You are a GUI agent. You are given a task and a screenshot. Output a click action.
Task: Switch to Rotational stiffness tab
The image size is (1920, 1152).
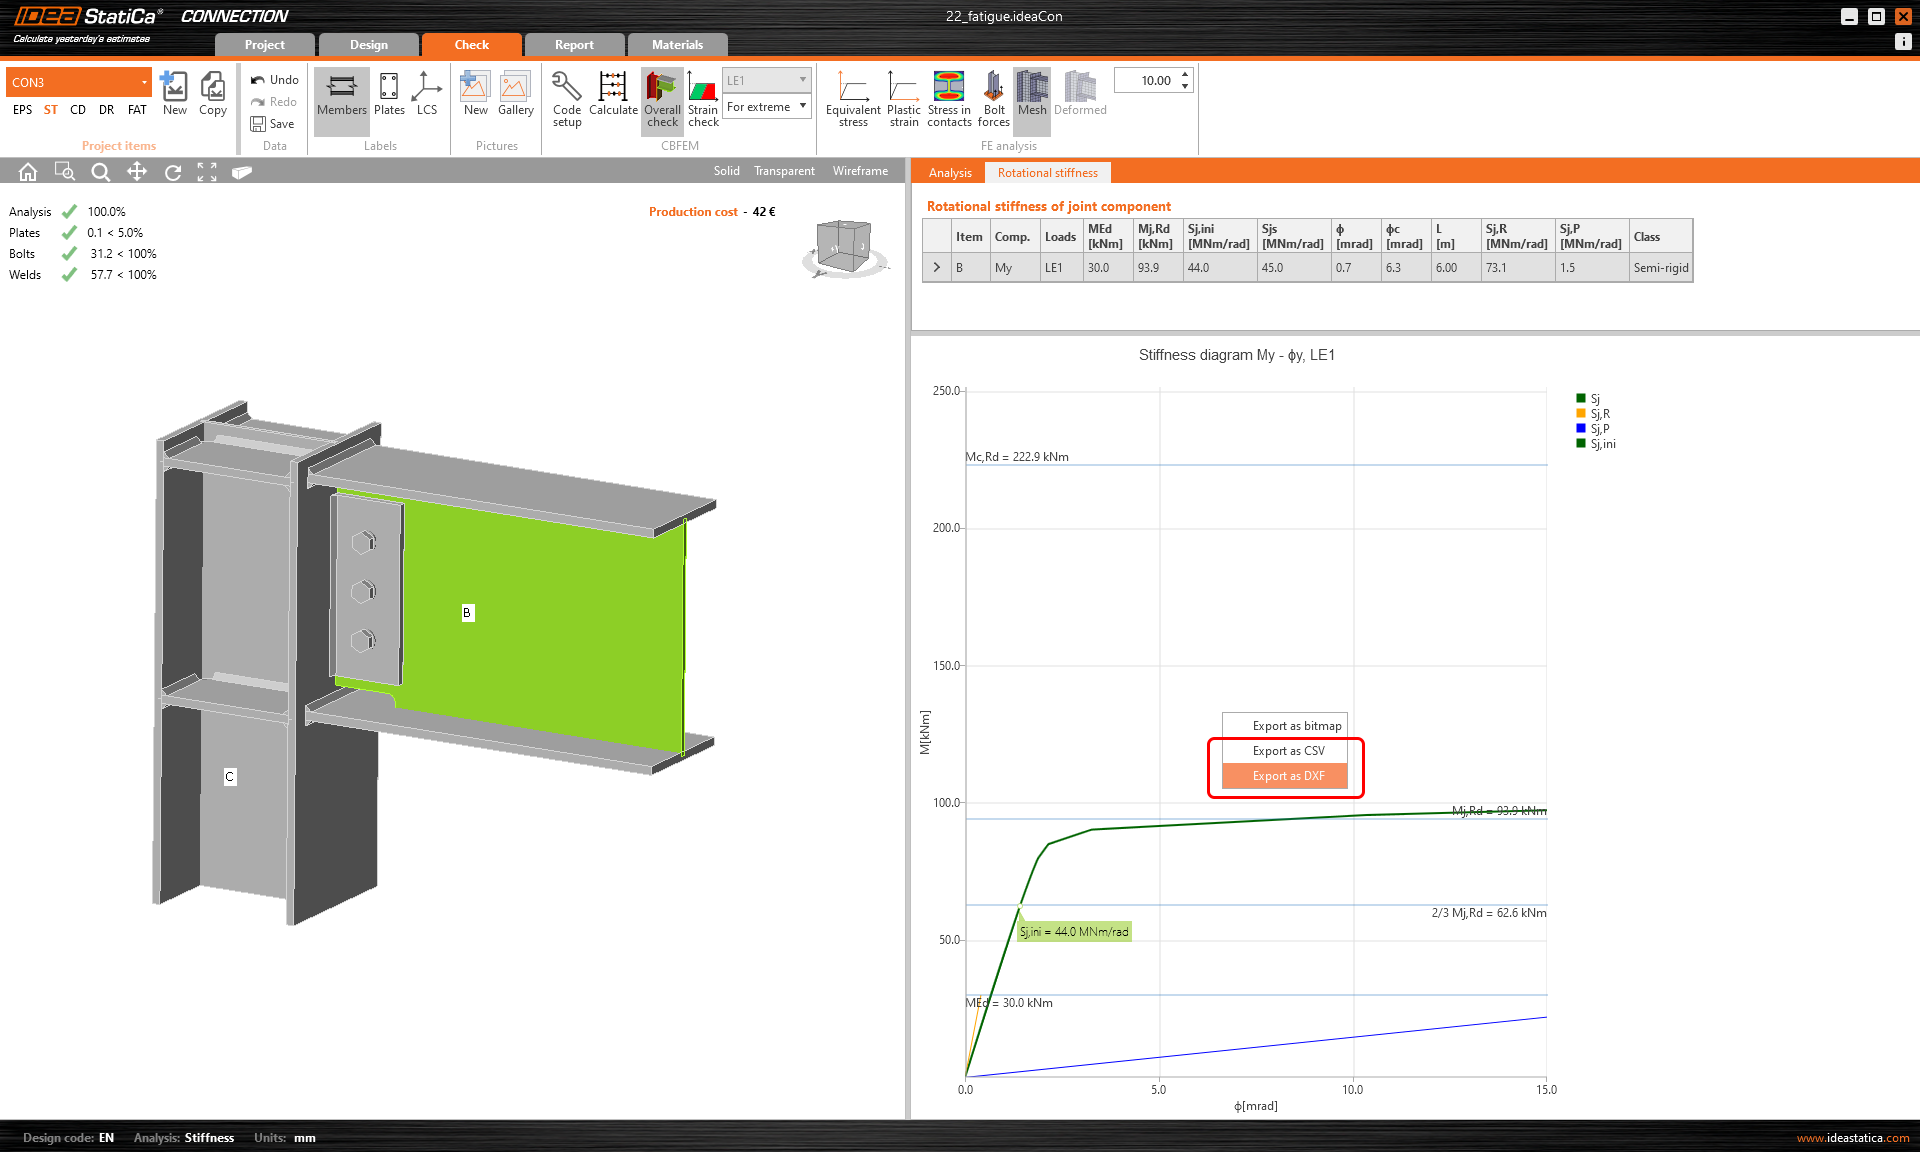1045,171
